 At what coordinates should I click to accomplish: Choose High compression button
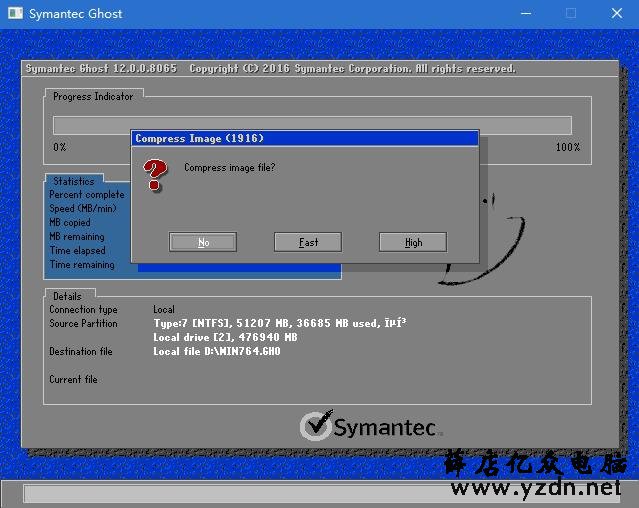point(413,242)
